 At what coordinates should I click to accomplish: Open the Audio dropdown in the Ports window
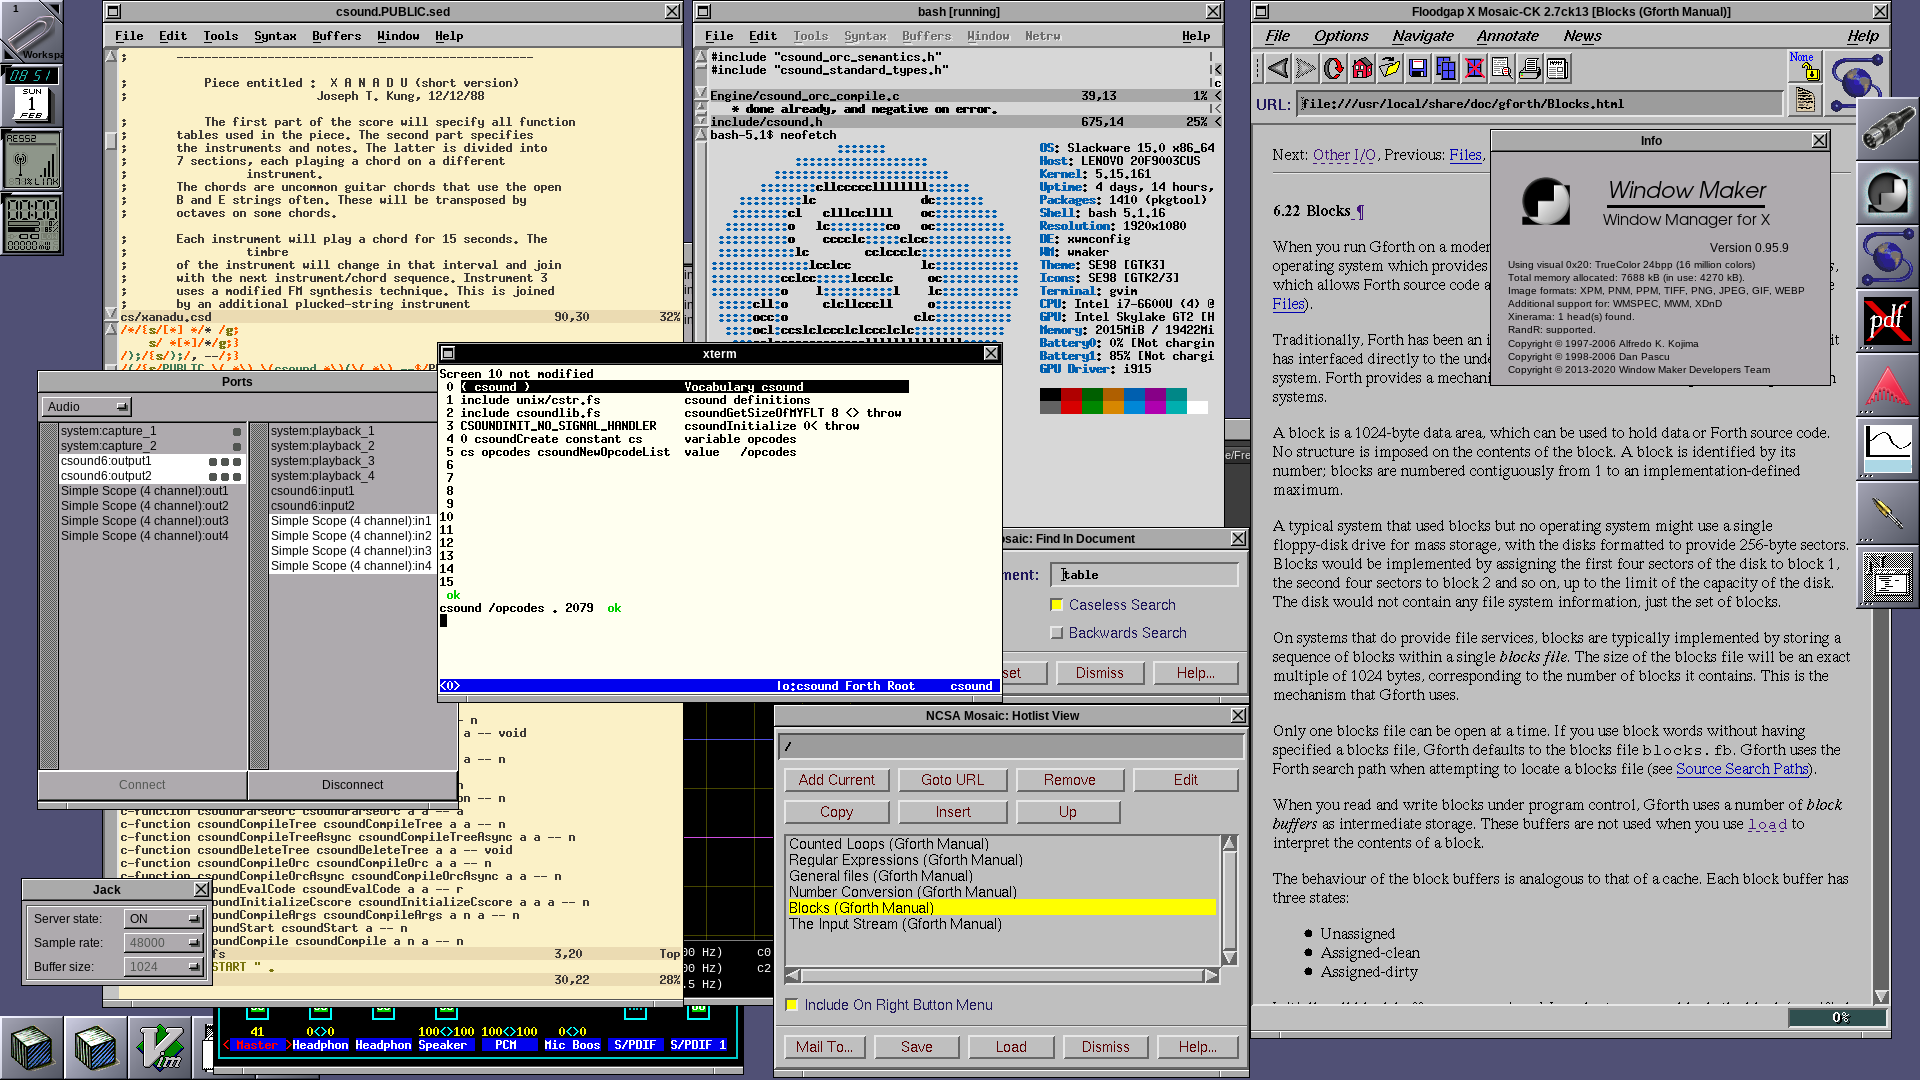[87, 407]
